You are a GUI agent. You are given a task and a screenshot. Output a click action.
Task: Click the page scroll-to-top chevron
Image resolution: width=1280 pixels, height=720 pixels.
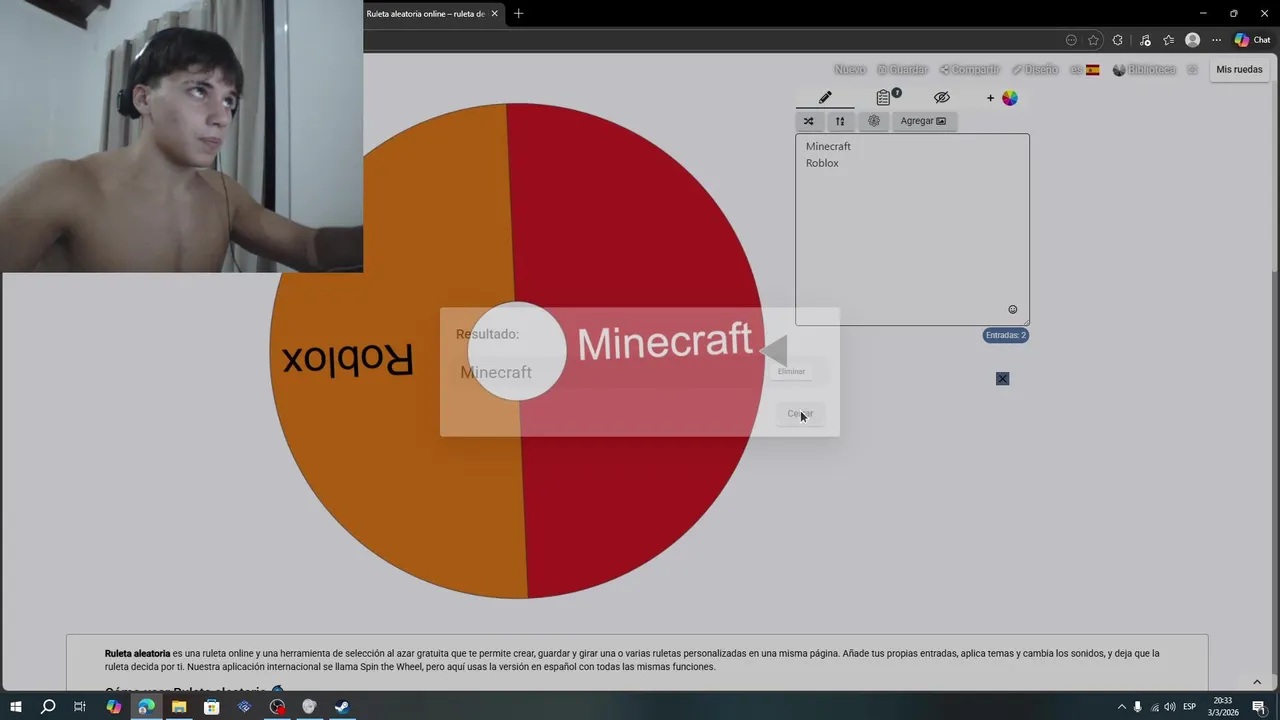click(1257, 682)
